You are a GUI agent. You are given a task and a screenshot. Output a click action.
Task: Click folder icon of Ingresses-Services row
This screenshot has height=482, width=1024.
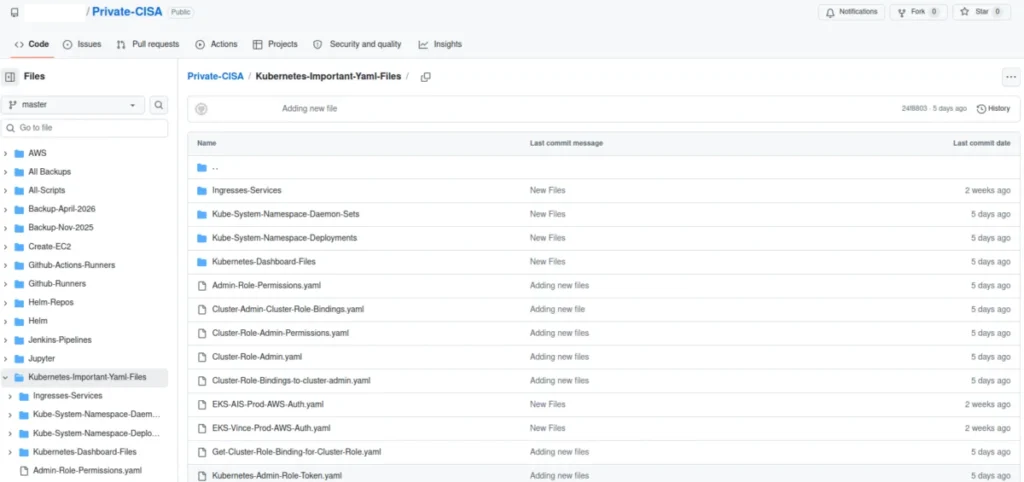tap(202, 191)
